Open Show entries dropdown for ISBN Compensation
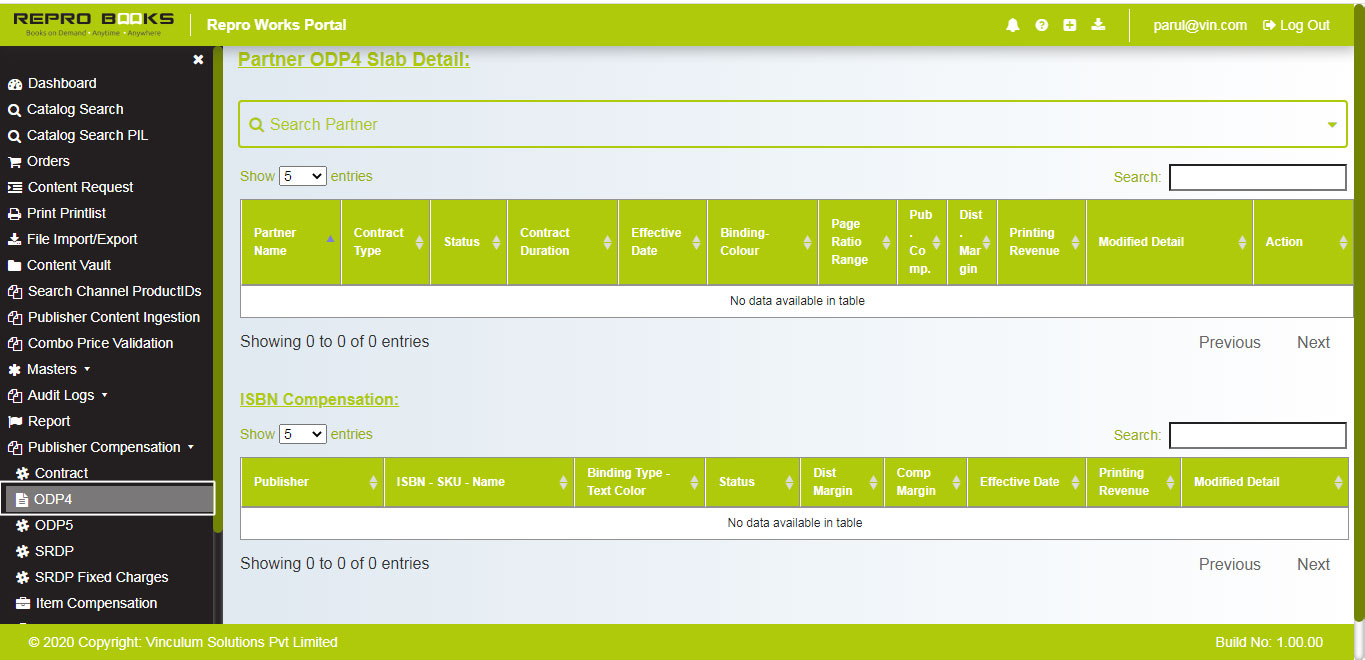The height and width of the screenshot is (660, 1365). 302,434
